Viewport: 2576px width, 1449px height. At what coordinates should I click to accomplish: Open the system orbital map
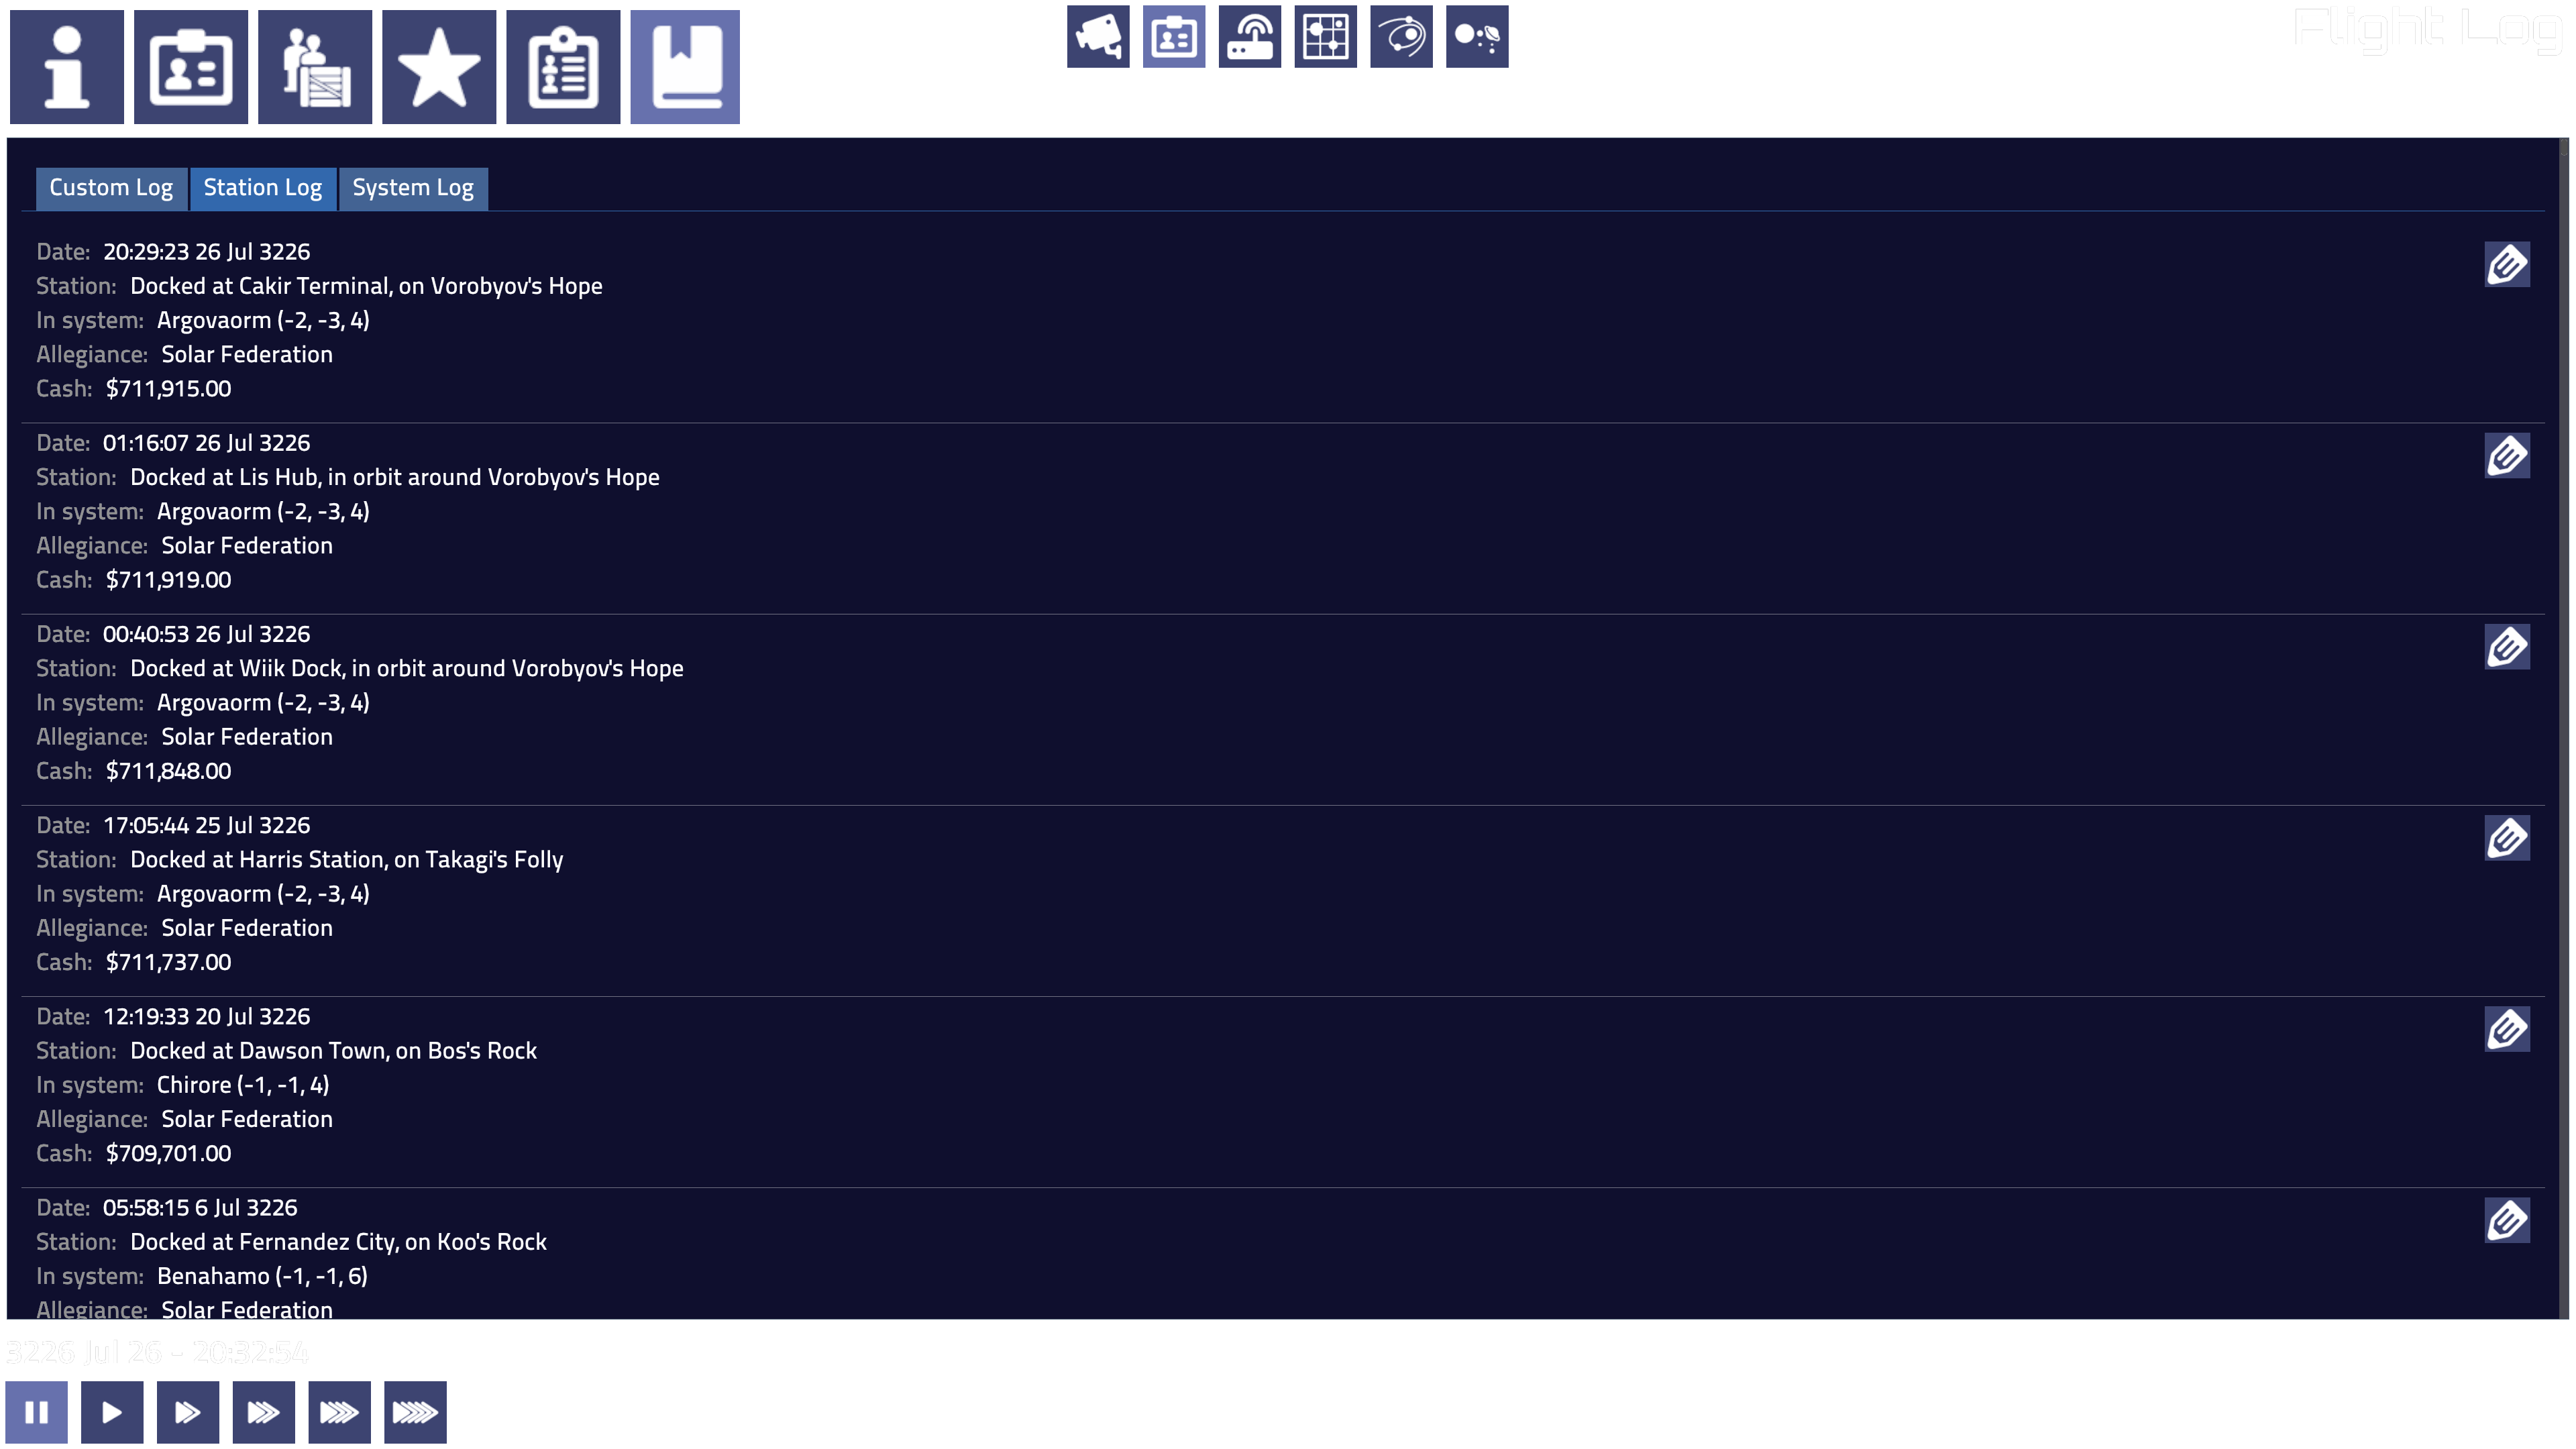click(1401, 36)
